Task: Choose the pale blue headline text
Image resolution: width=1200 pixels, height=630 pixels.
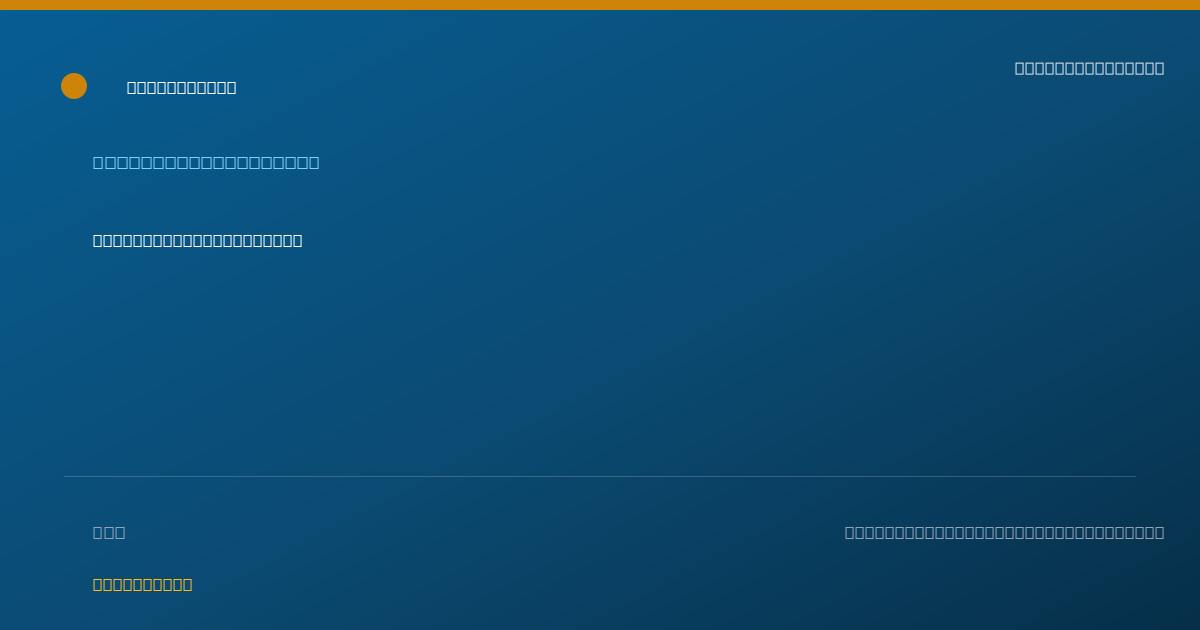Action: 206,162
